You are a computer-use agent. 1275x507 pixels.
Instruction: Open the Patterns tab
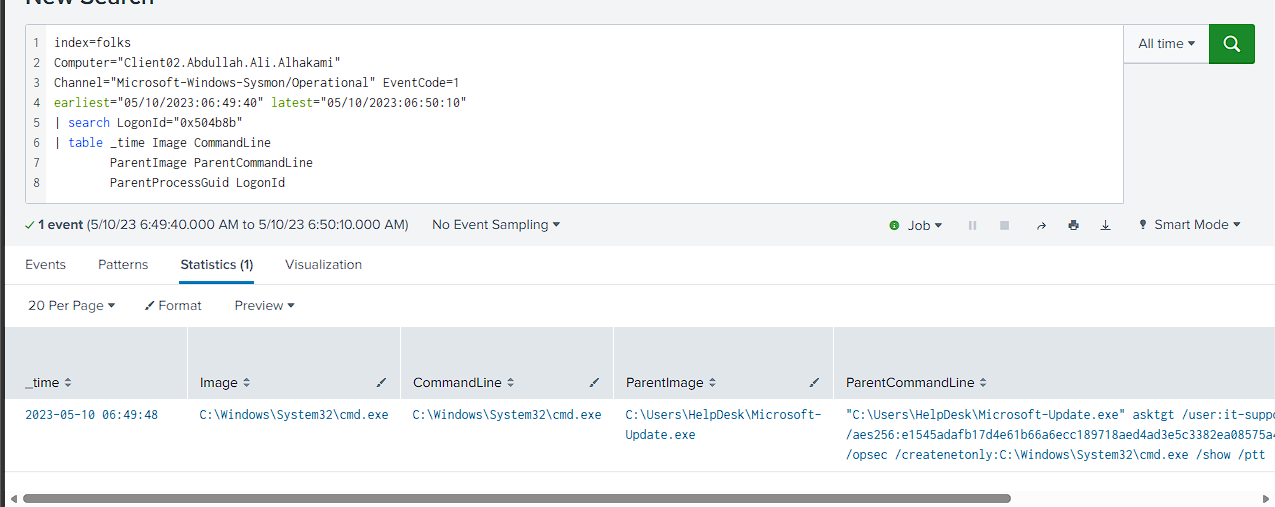point(123,265)
